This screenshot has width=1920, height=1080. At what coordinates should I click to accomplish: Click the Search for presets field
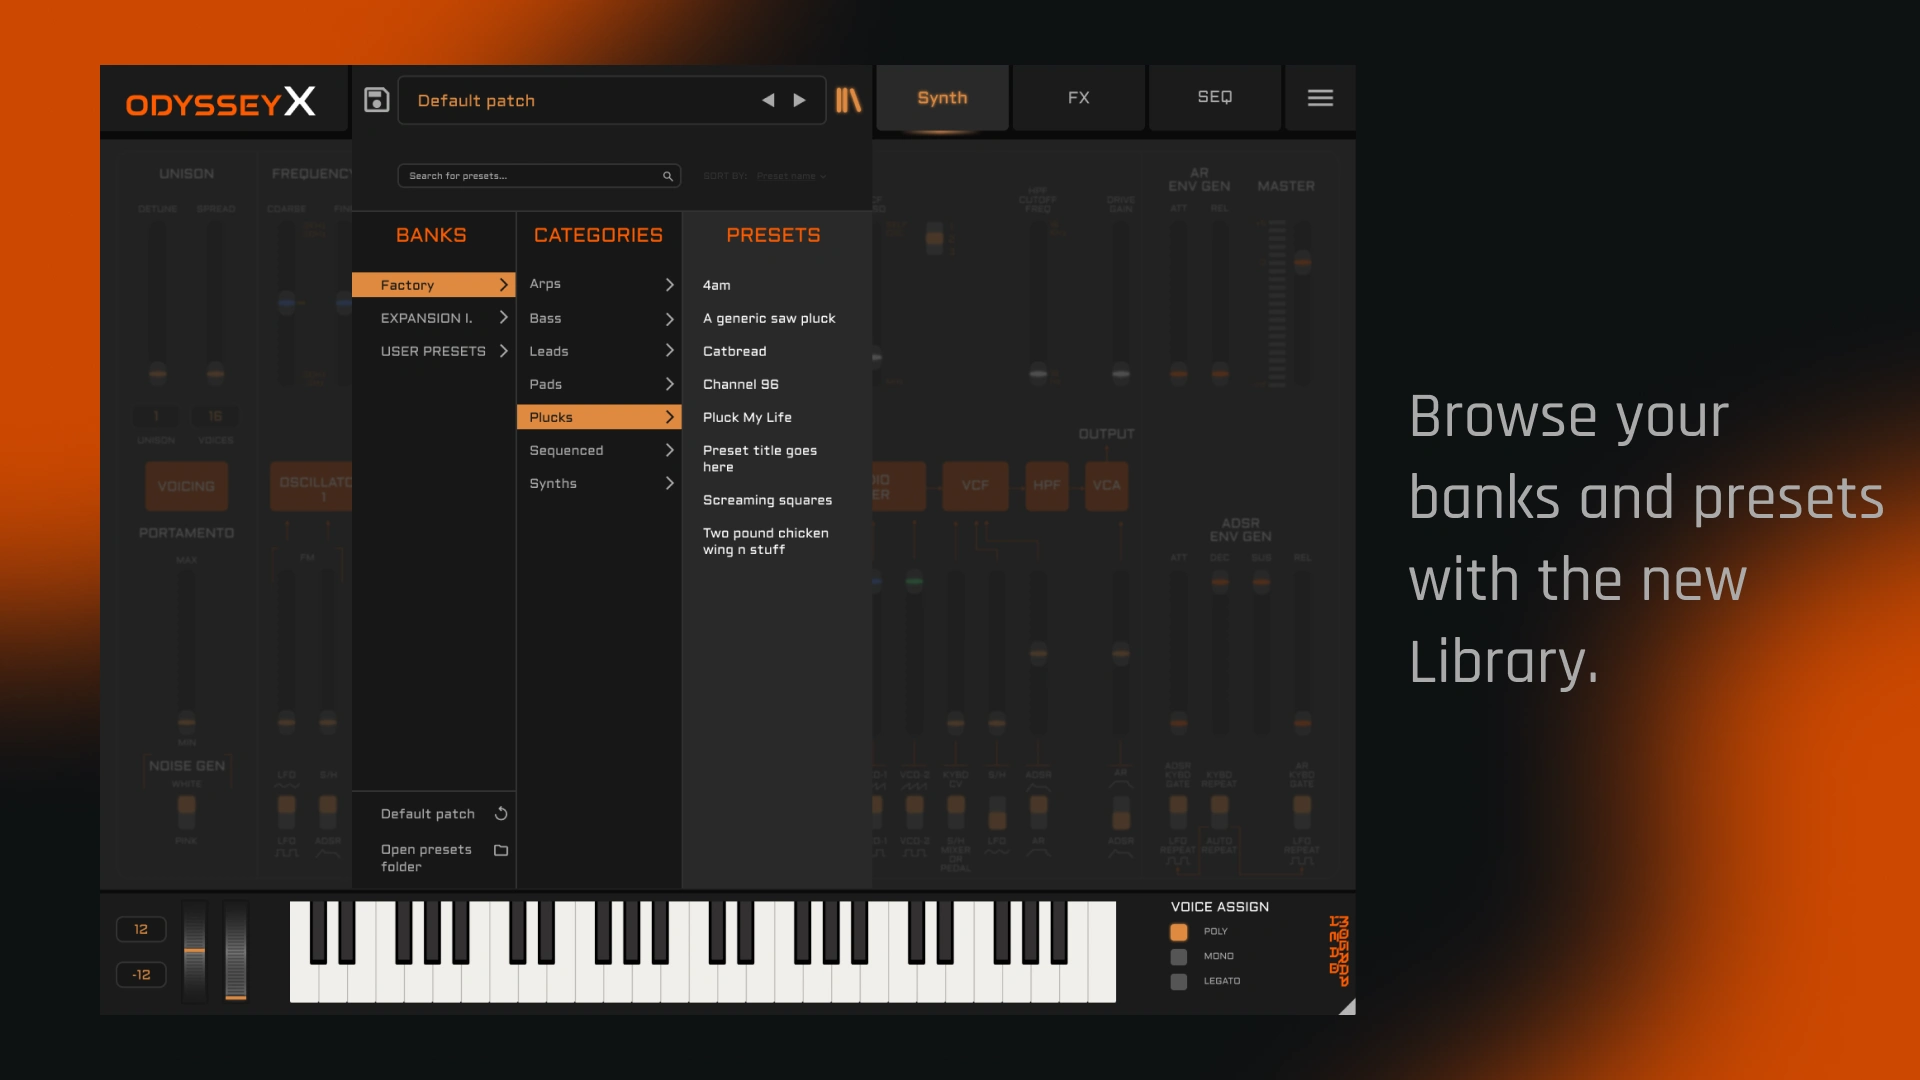(539, 176)
